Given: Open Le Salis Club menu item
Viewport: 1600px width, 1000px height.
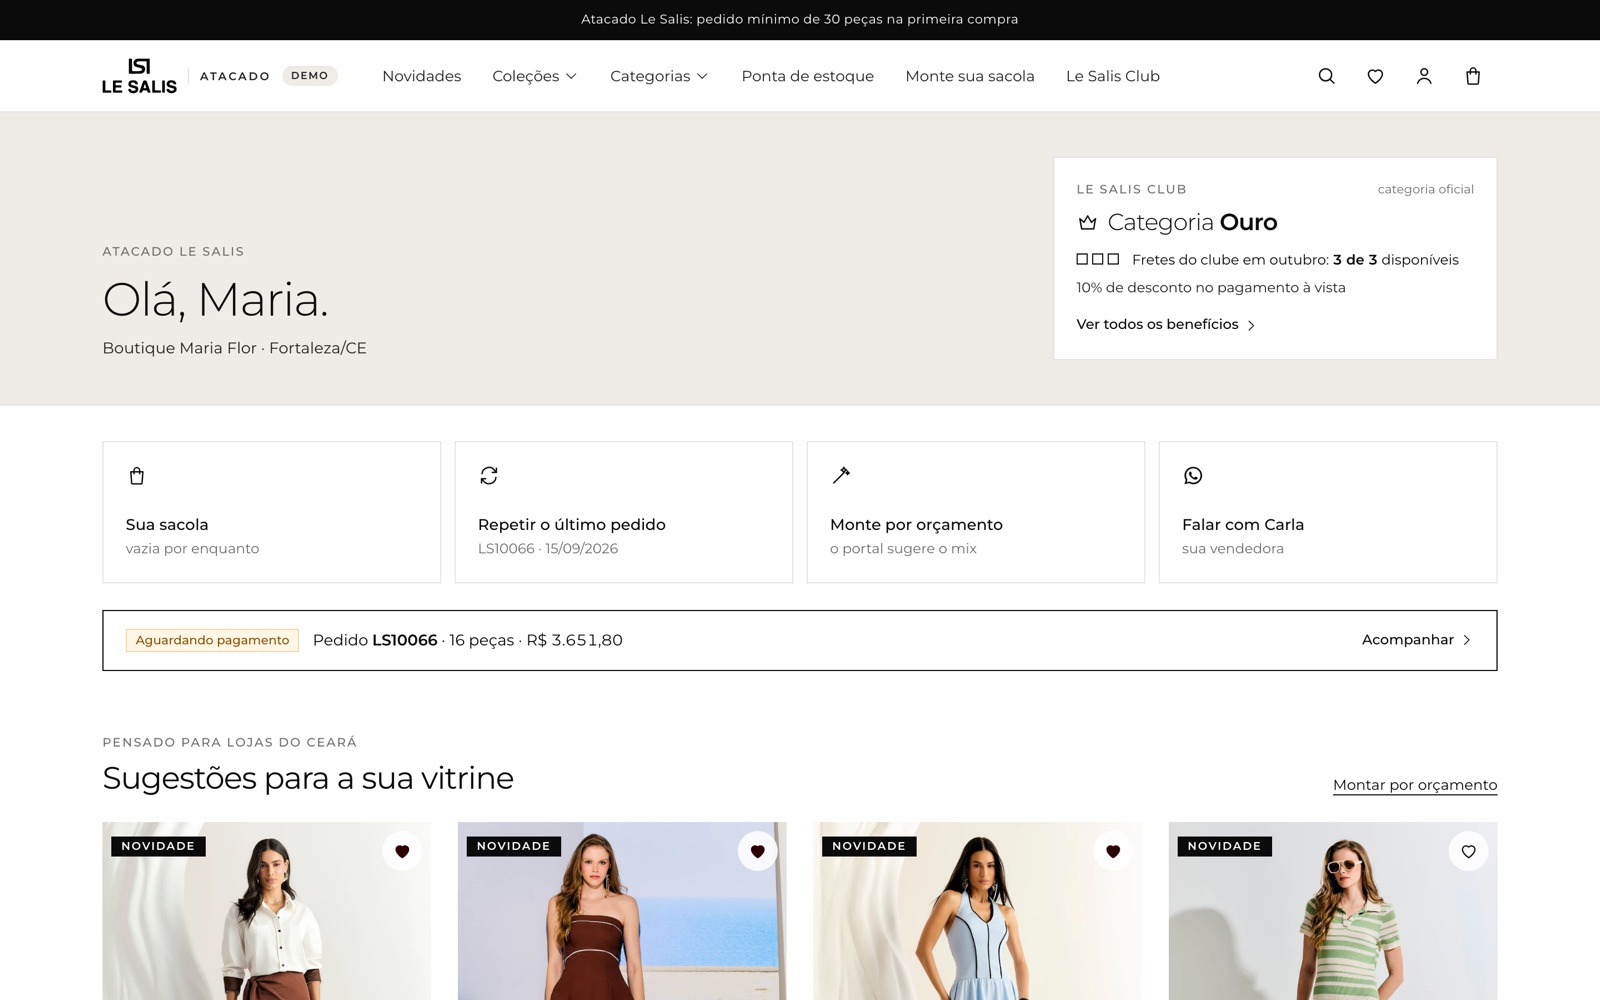Looking at the screenshot, I should [1112, 76].
